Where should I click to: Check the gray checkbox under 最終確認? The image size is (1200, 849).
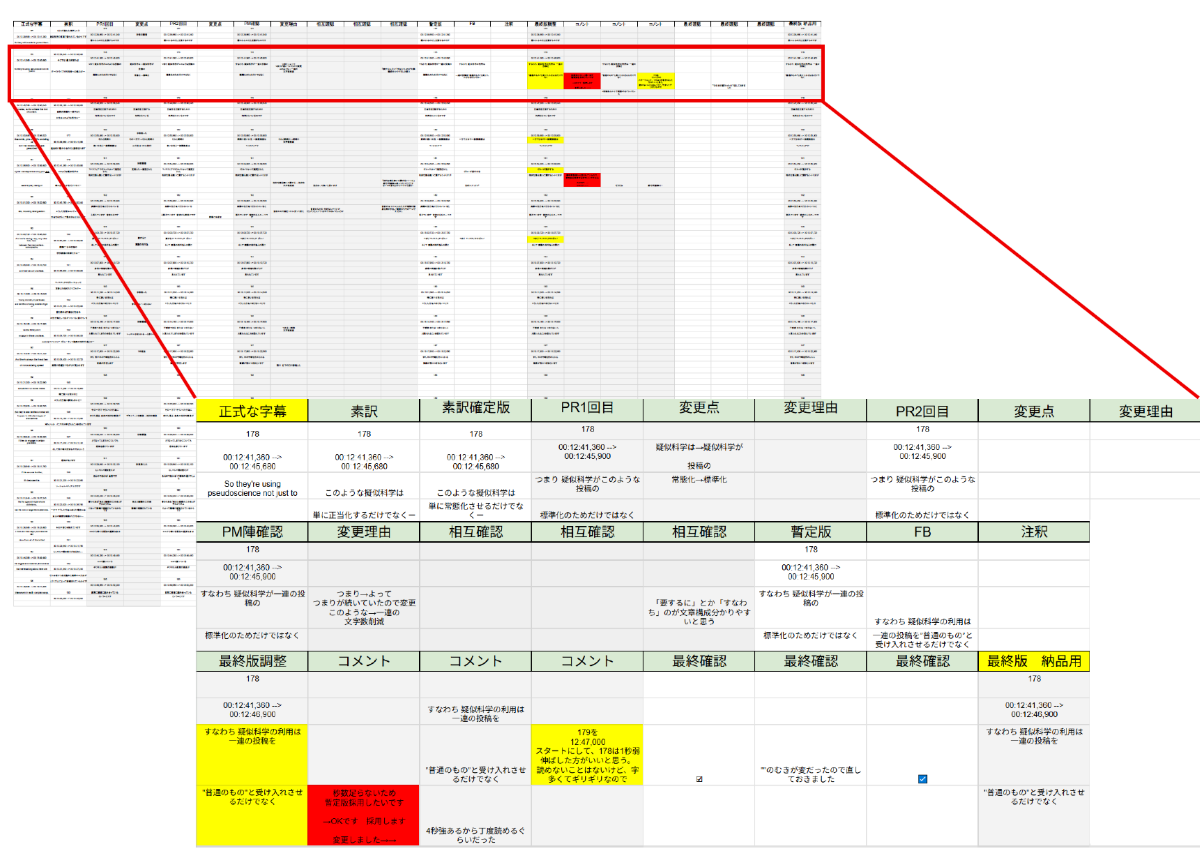pyautogui.click(x=698, y=777)
